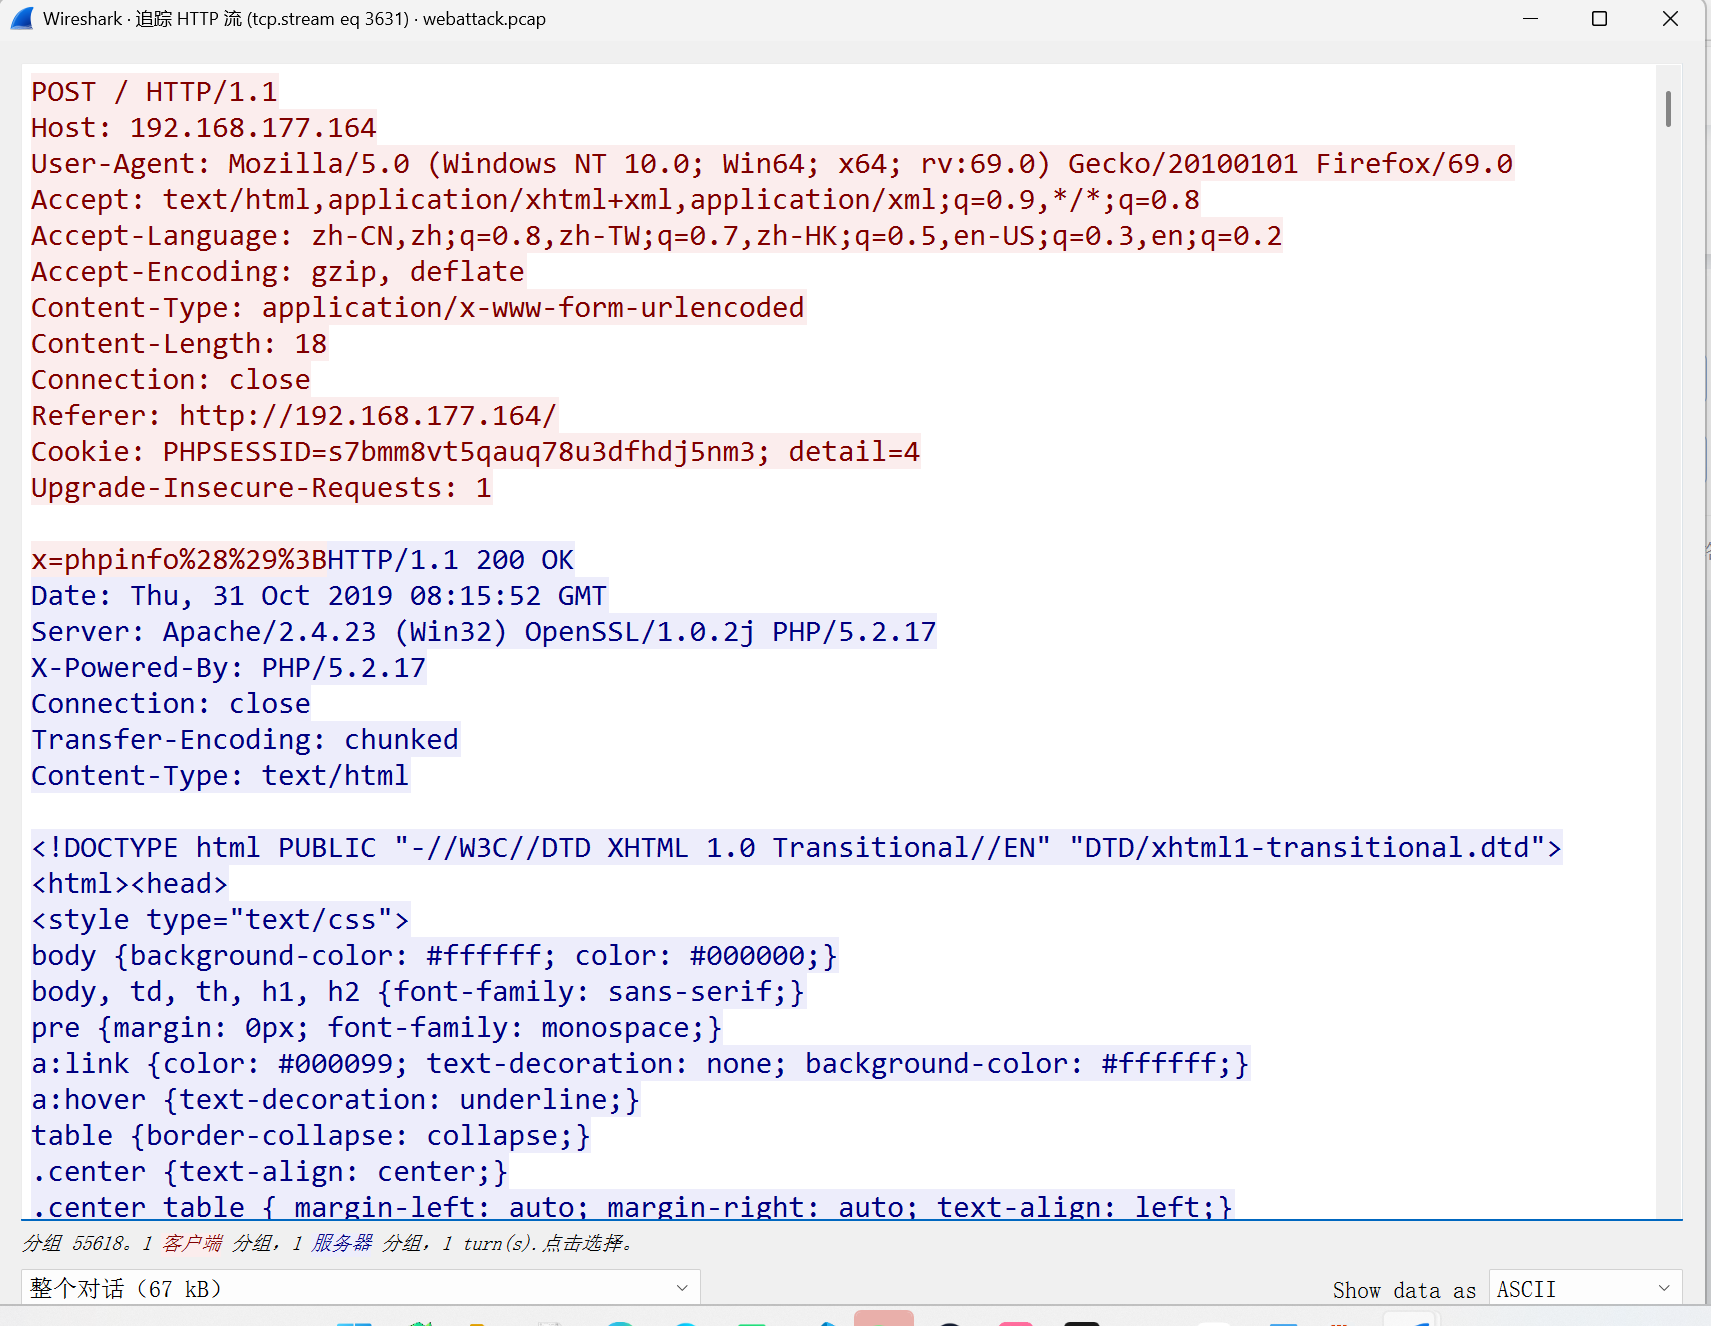Click the vertical scrollbar thumb of the stream view

(1668, 109)
